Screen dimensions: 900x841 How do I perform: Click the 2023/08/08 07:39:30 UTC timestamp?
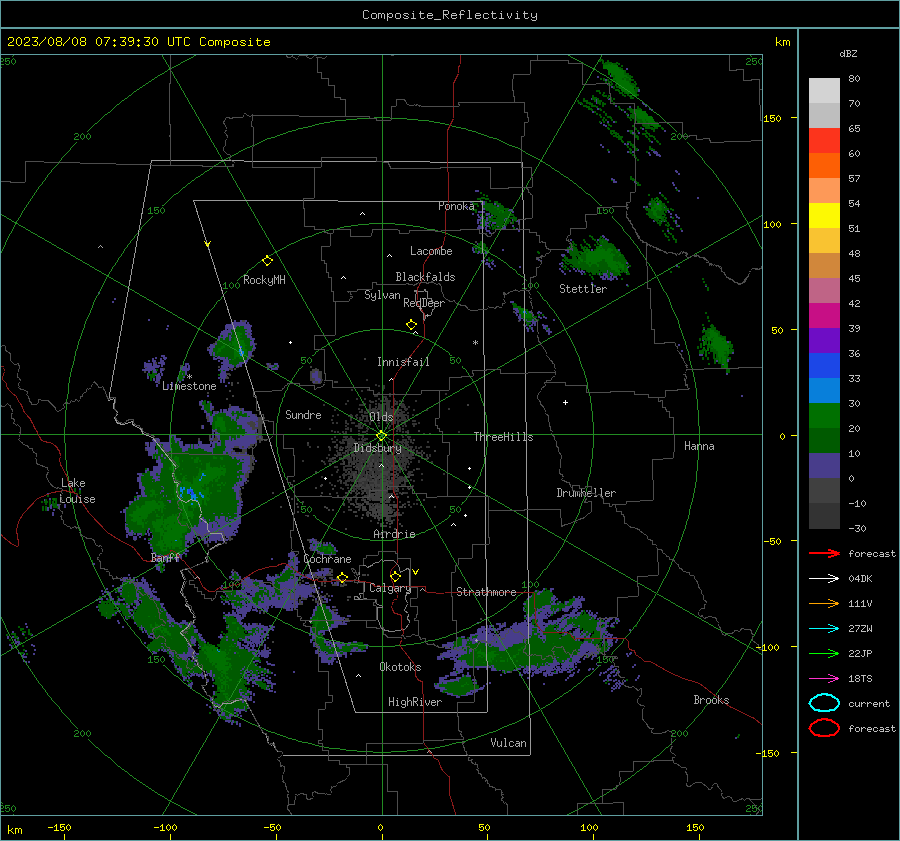coord(138,42)
